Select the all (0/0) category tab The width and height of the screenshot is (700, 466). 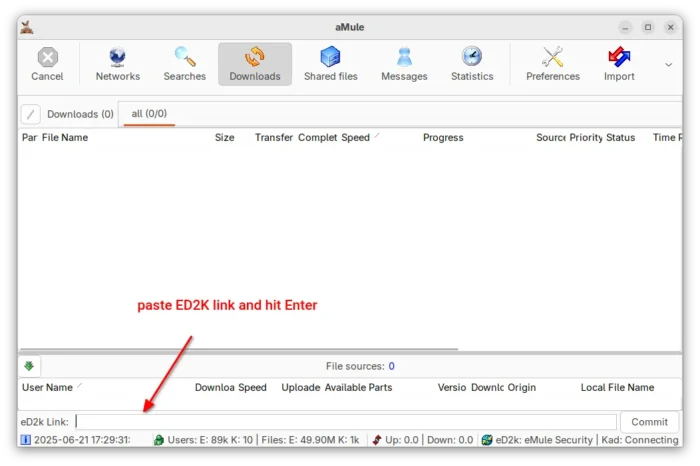(x=149, y=114)
